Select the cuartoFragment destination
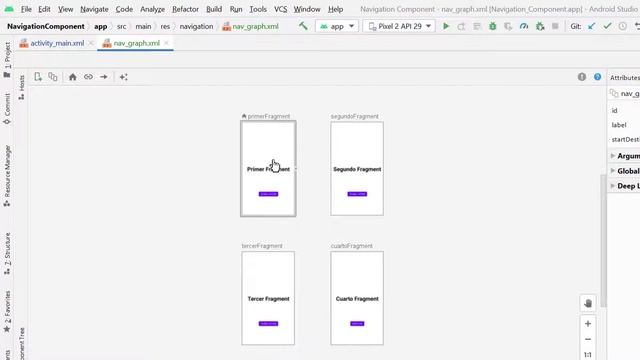This screenshot has height=360, width=640. click(x=357, y=298)
